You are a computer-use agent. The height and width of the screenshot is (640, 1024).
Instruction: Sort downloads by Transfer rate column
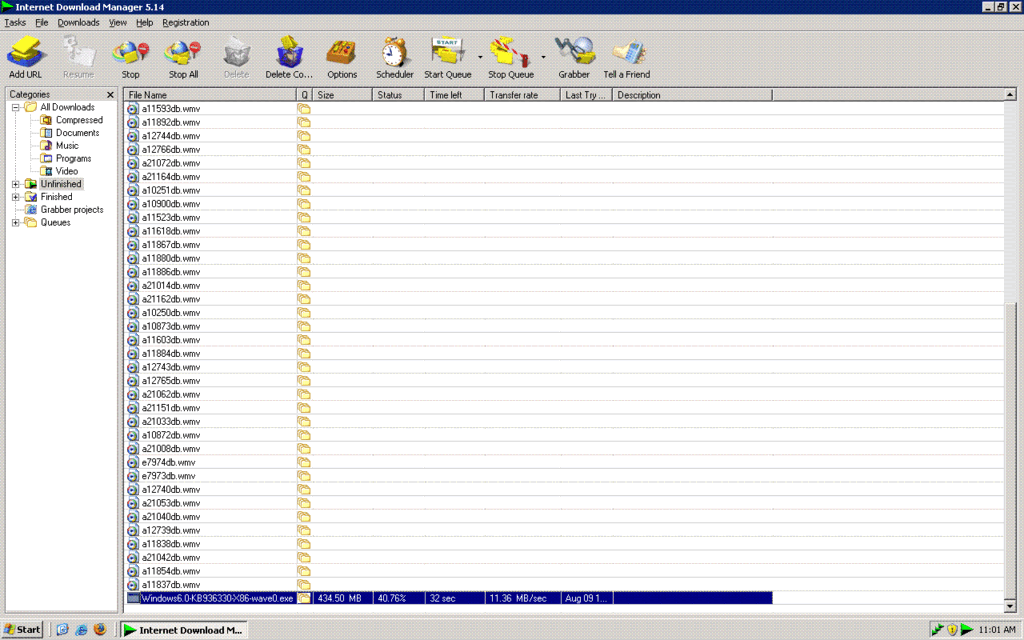pyautogui.click(x=522, y=95)
